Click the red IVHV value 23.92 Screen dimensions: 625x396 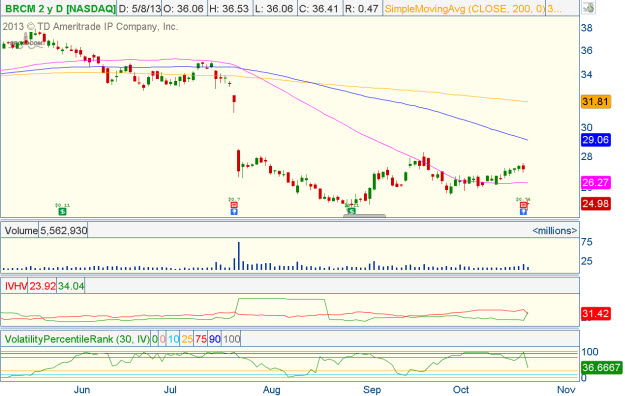[42, 286]
